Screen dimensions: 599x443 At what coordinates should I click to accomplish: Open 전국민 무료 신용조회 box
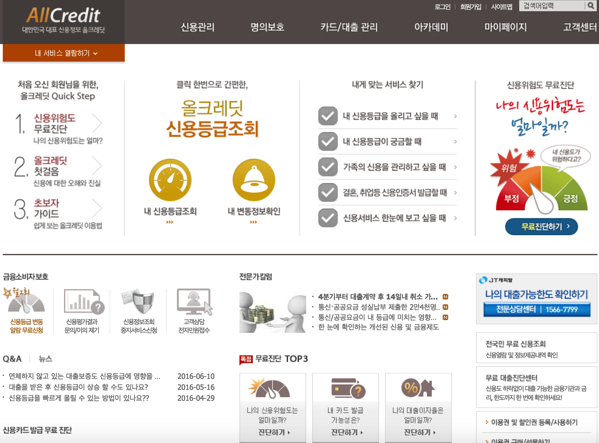[x=537, y=348]
